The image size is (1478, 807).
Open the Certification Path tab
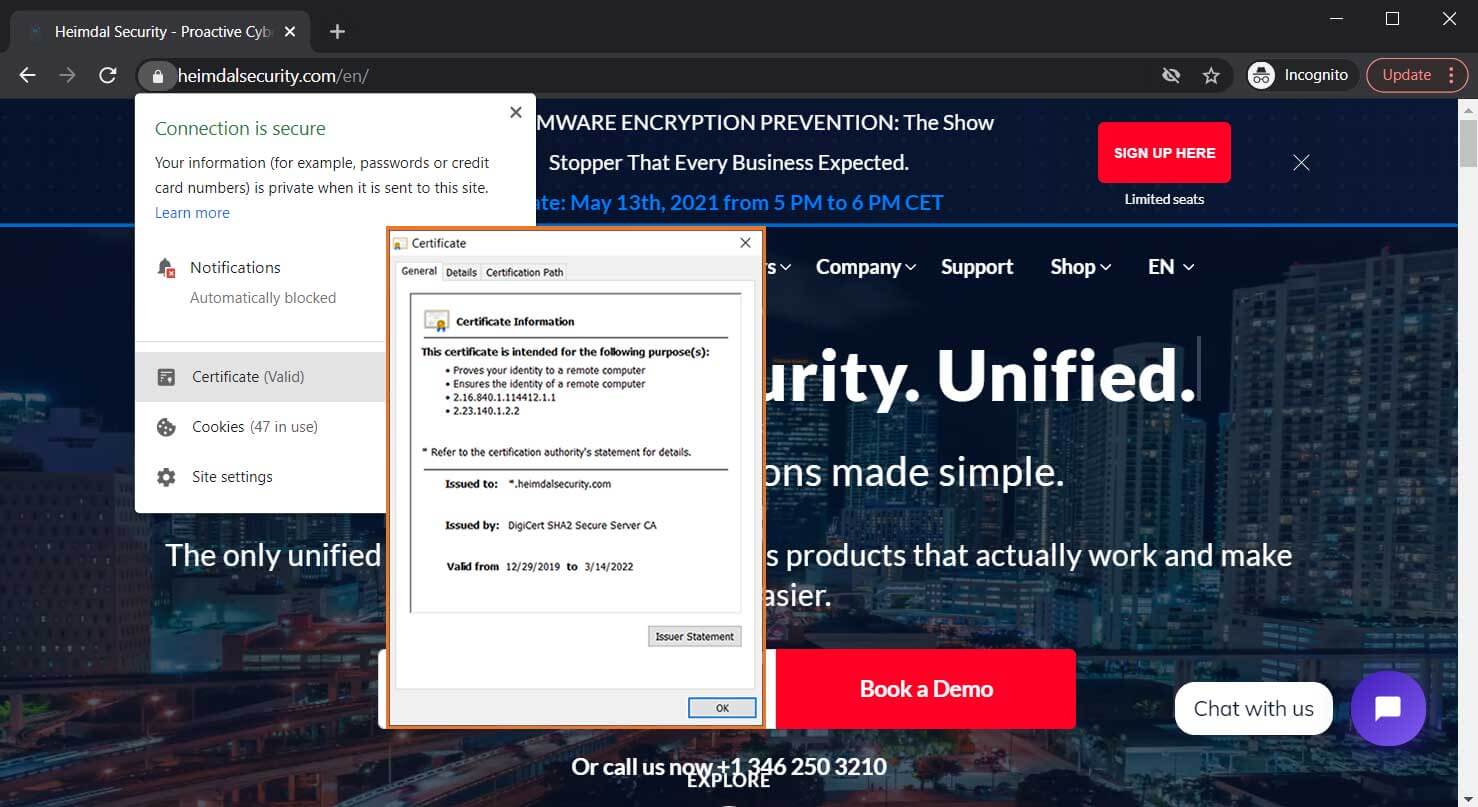pyautogui.click(x=525, y=272)
